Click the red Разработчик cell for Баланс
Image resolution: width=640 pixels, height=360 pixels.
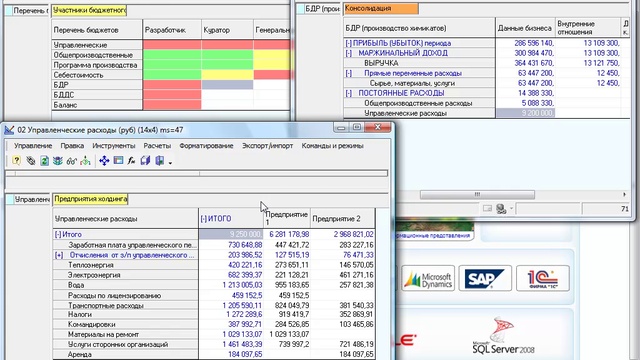(172, 105)
